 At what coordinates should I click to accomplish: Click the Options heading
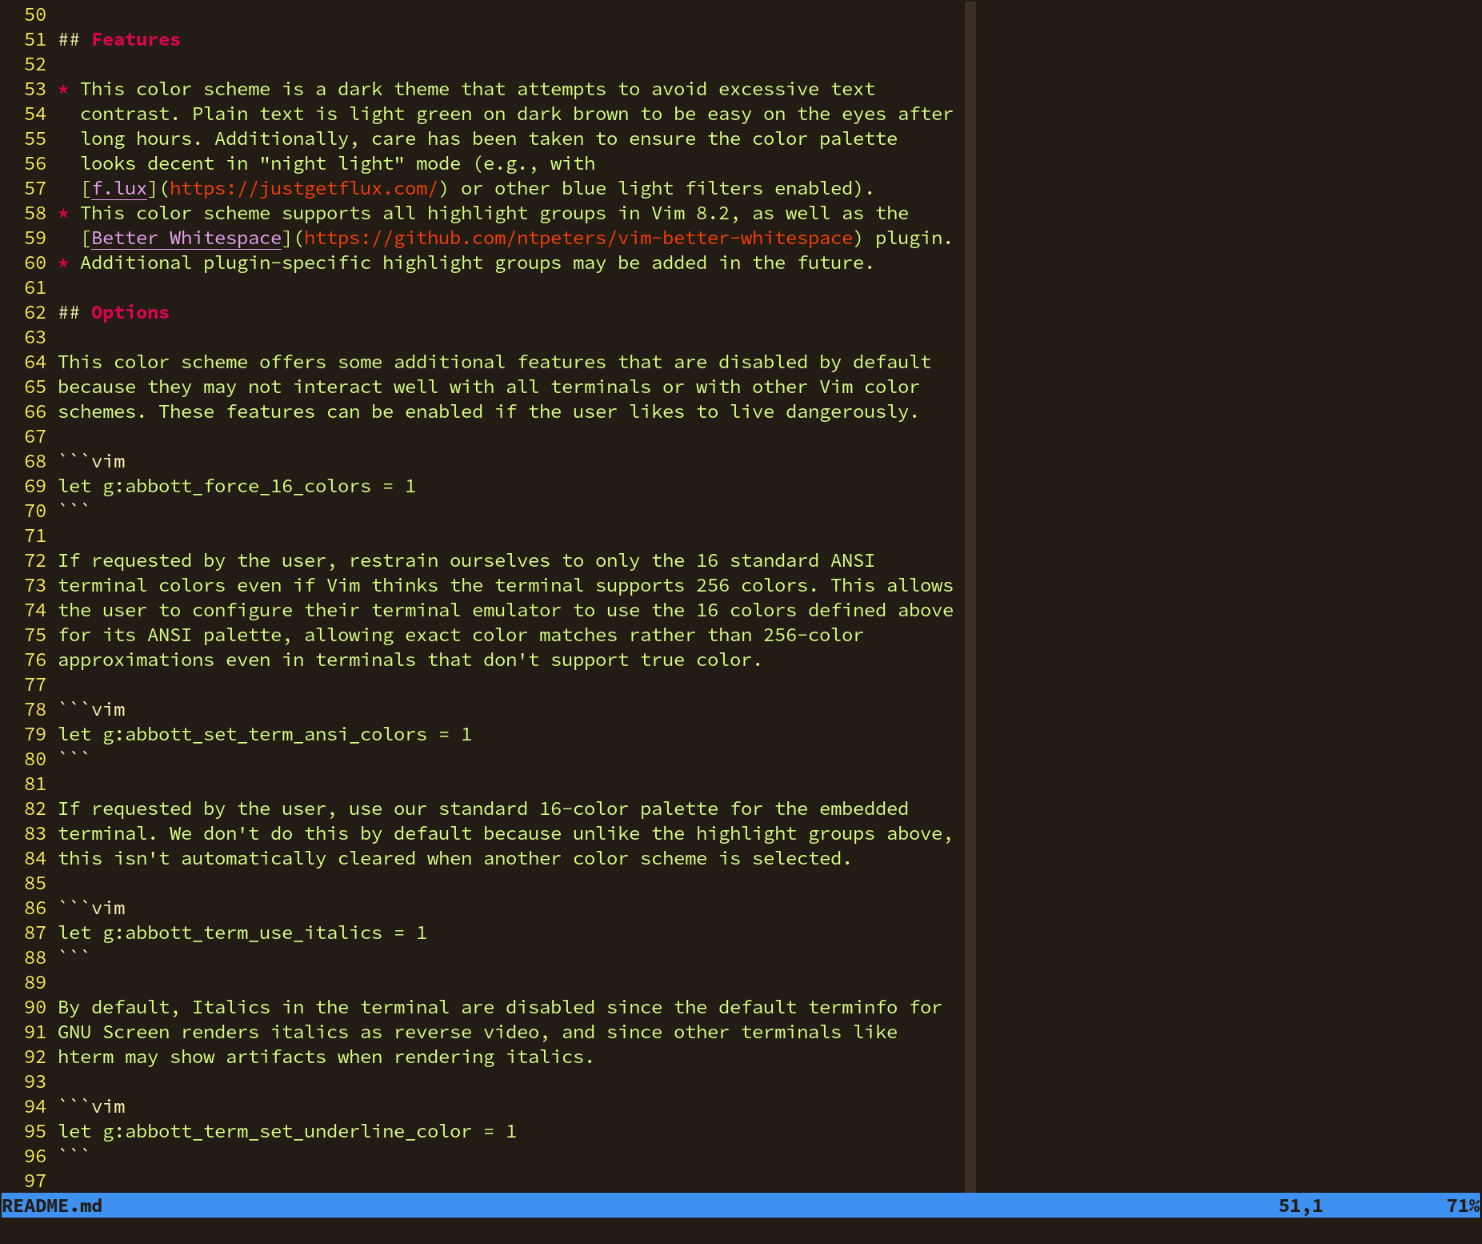tap(129, 312)
